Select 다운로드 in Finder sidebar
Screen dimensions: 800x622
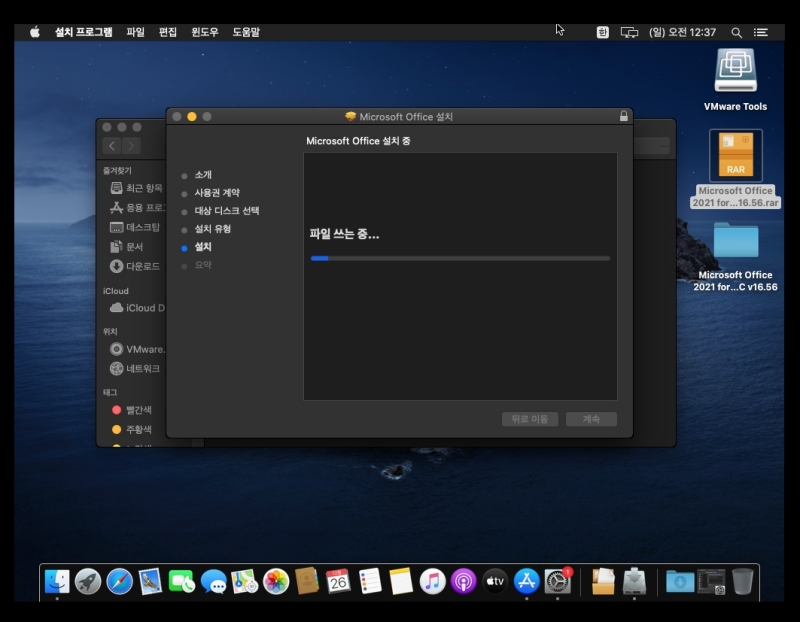(x=135, y=266)
